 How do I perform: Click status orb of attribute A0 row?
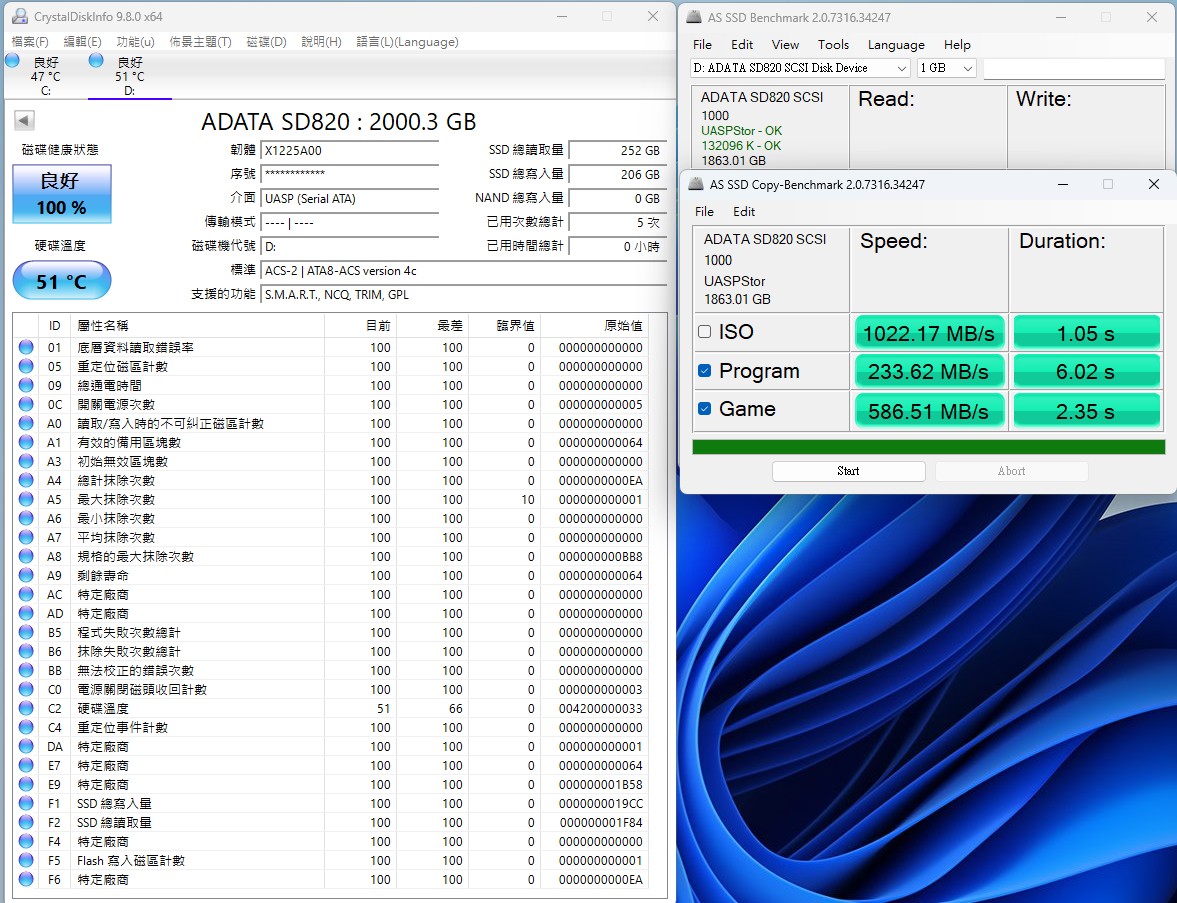(x=26, y=423)
